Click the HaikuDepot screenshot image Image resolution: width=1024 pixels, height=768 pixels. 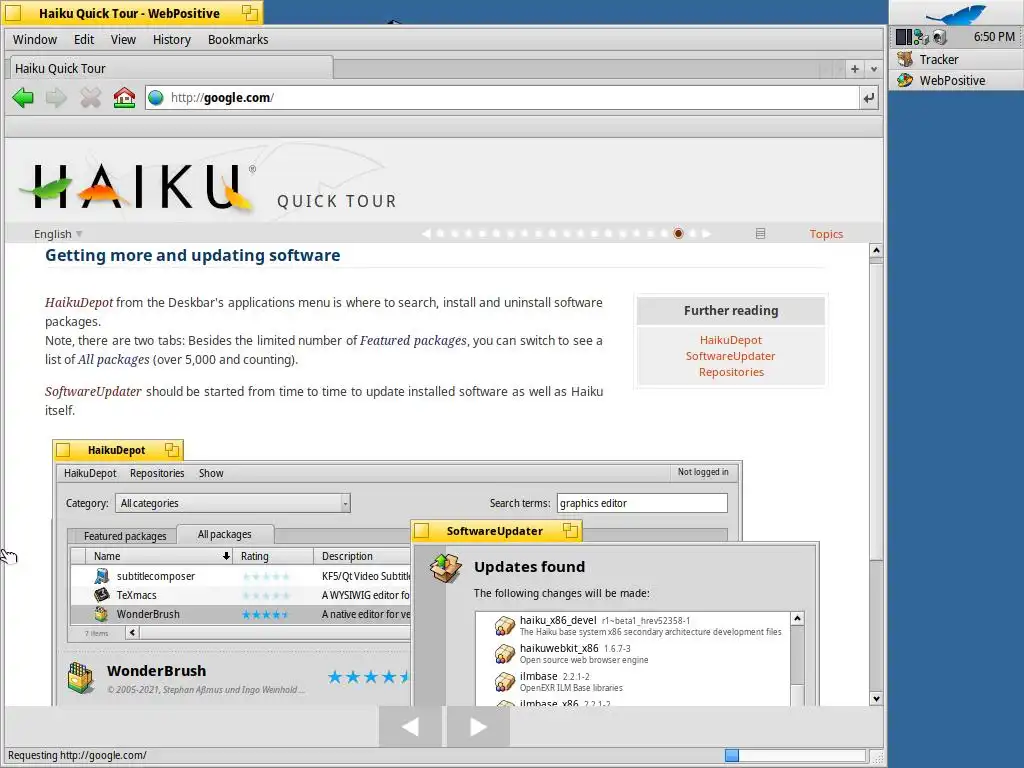pyautogui.click(x=436, y=573)
